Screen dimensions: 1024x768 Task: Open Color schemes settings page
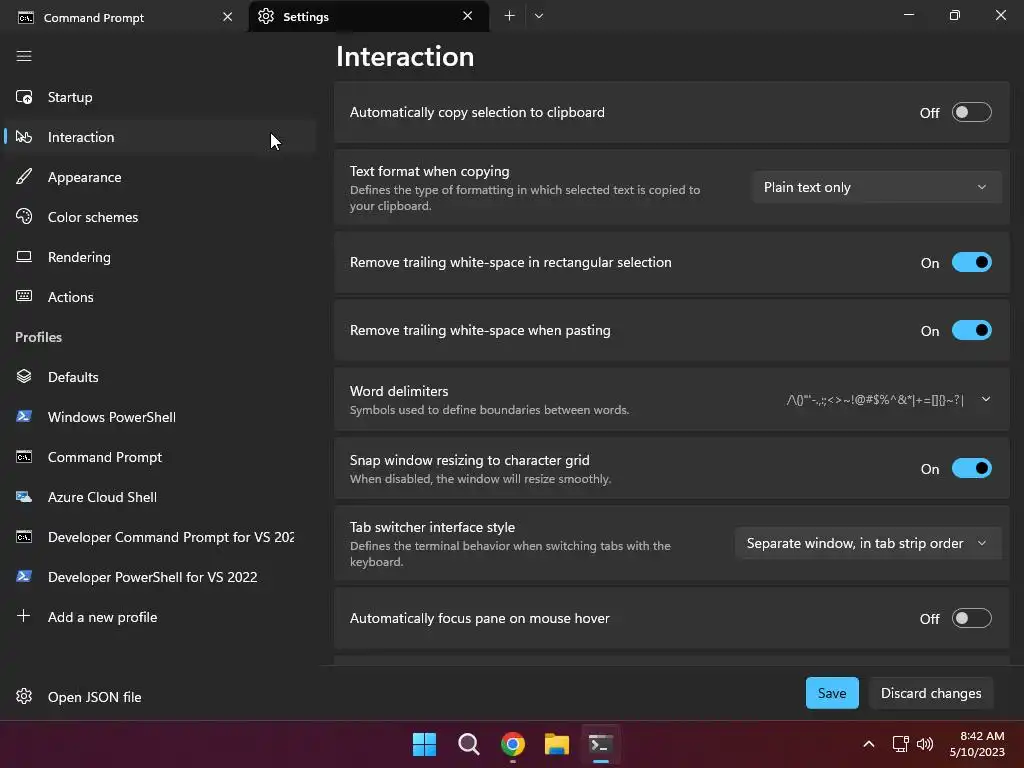tap(161, 217)
